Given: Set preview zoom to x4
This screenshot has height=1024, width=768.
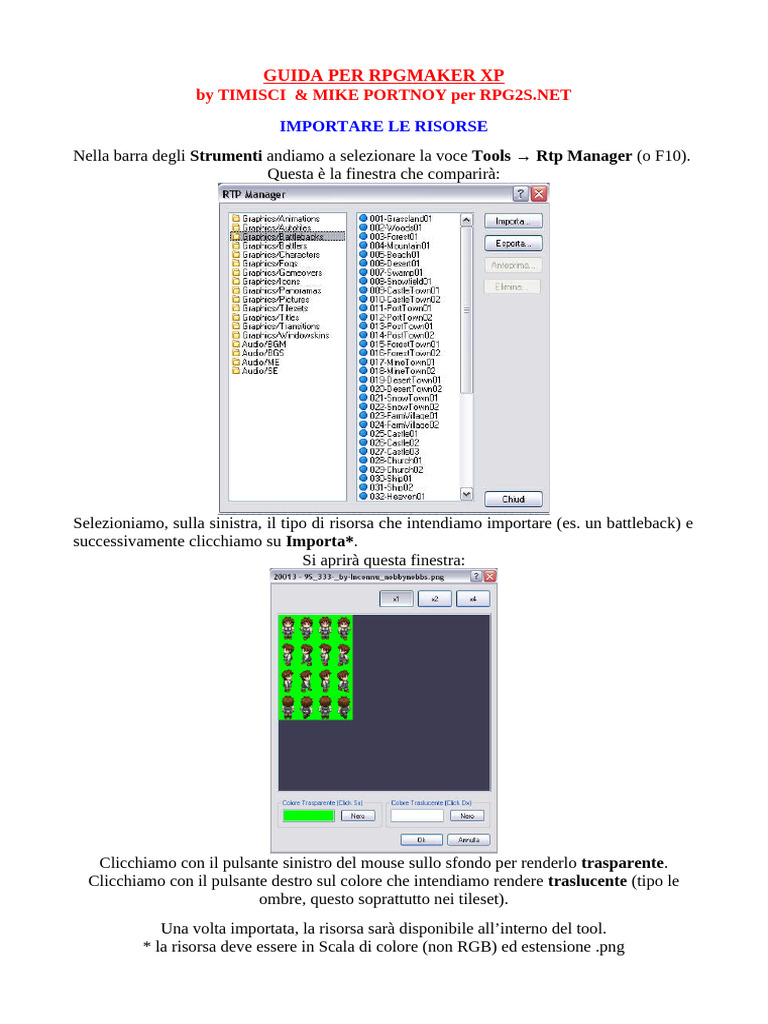Looking at the screenshot, I should [473, 598].
